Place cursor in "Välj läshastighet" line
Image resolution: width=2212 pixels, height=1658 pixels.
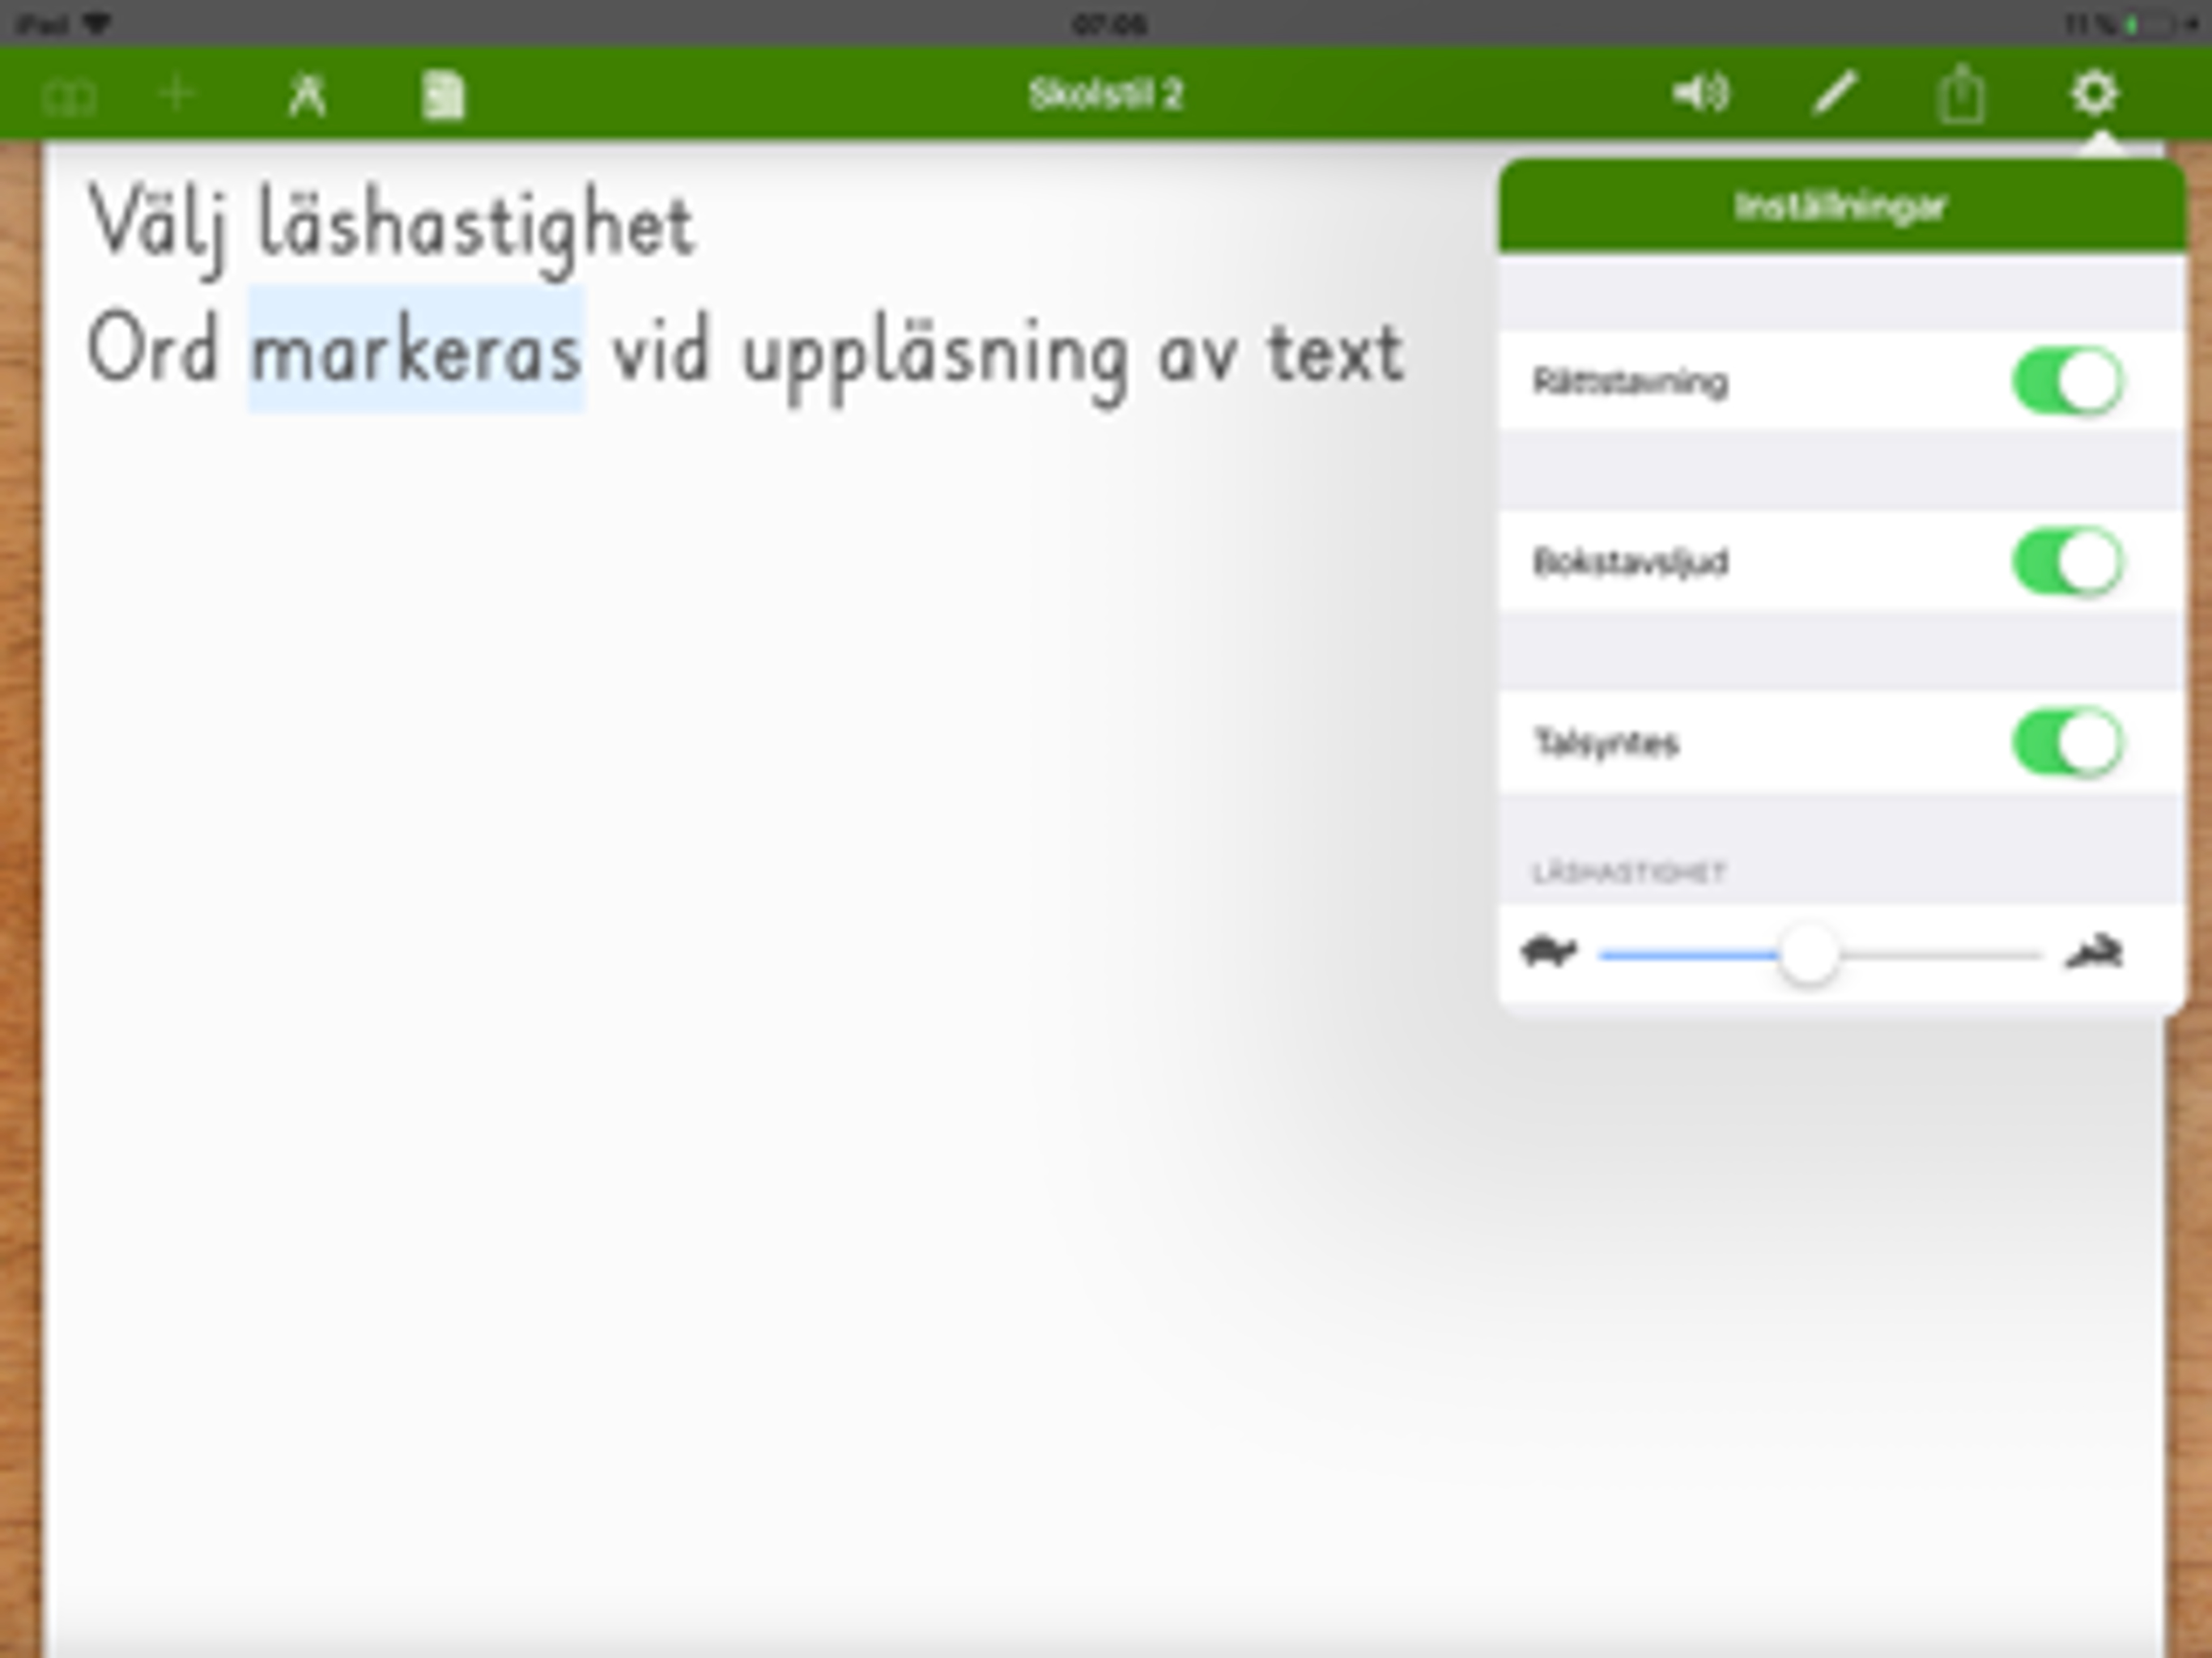pos(392,226)
